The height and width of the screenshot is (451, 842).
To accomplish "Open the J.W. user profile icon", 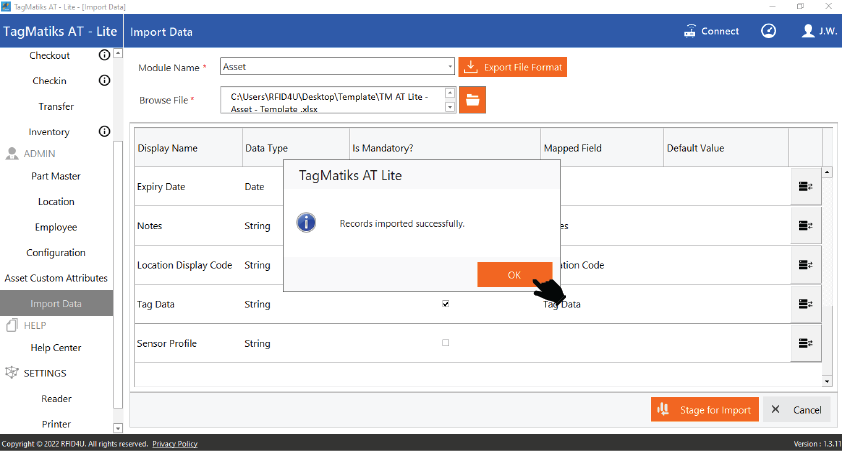I will click(808, 31).
